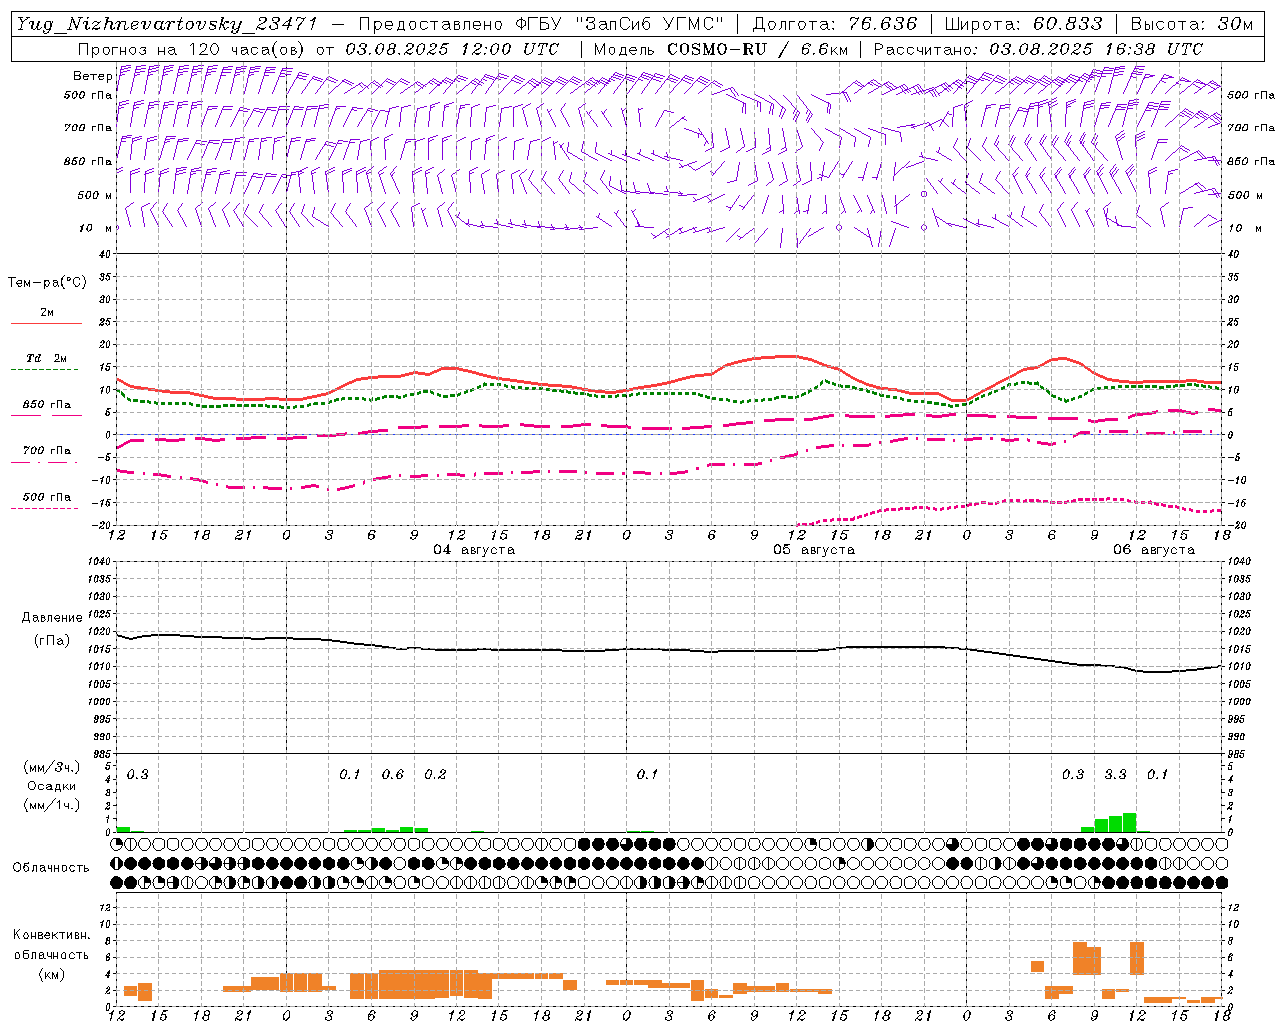
Task: Click the 04 августа date label
Action: (x=473, y=550)
